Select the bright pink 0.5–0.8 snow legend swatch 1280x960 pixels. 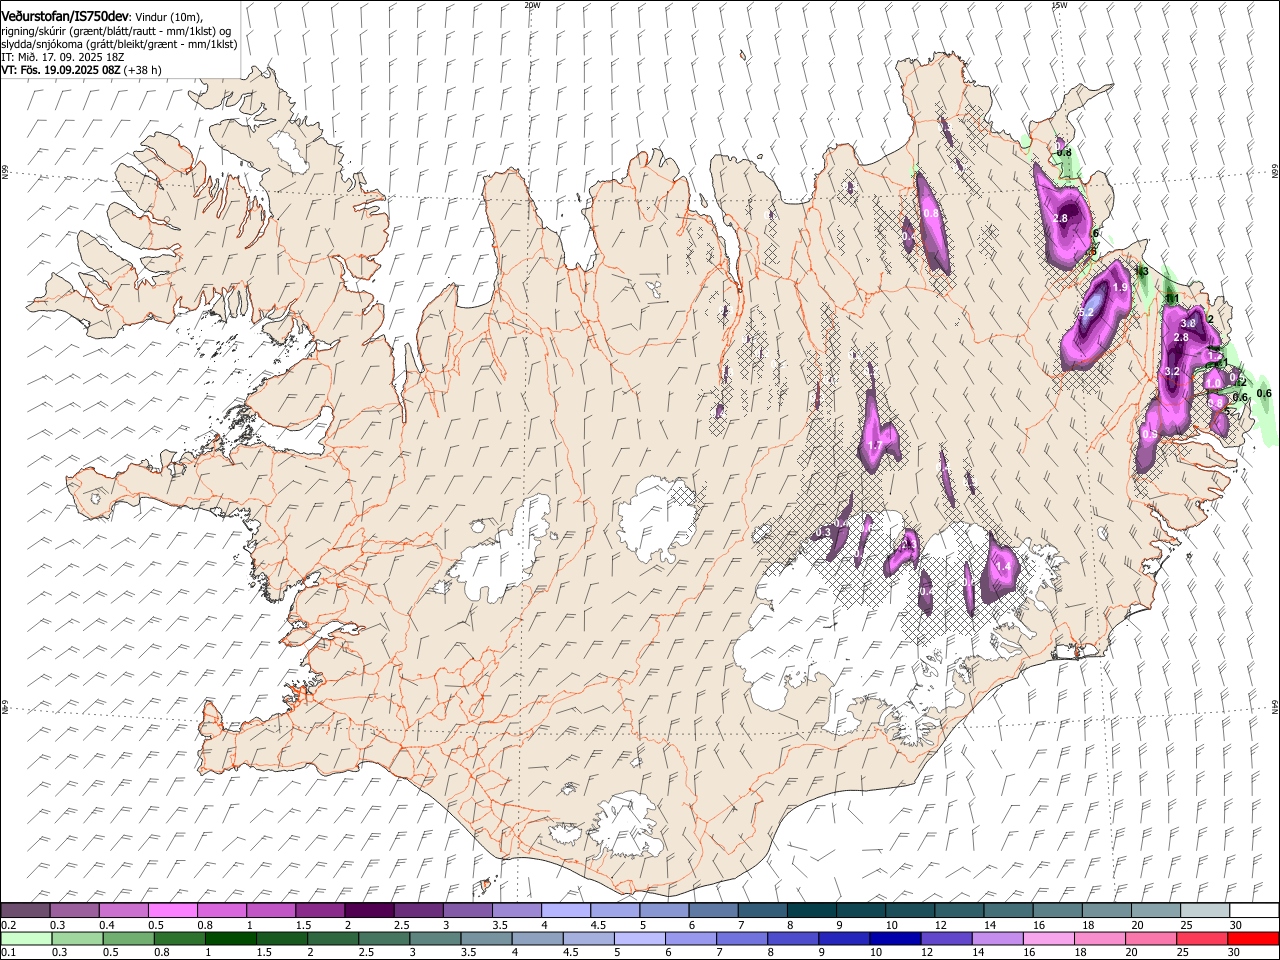(173, 911)
